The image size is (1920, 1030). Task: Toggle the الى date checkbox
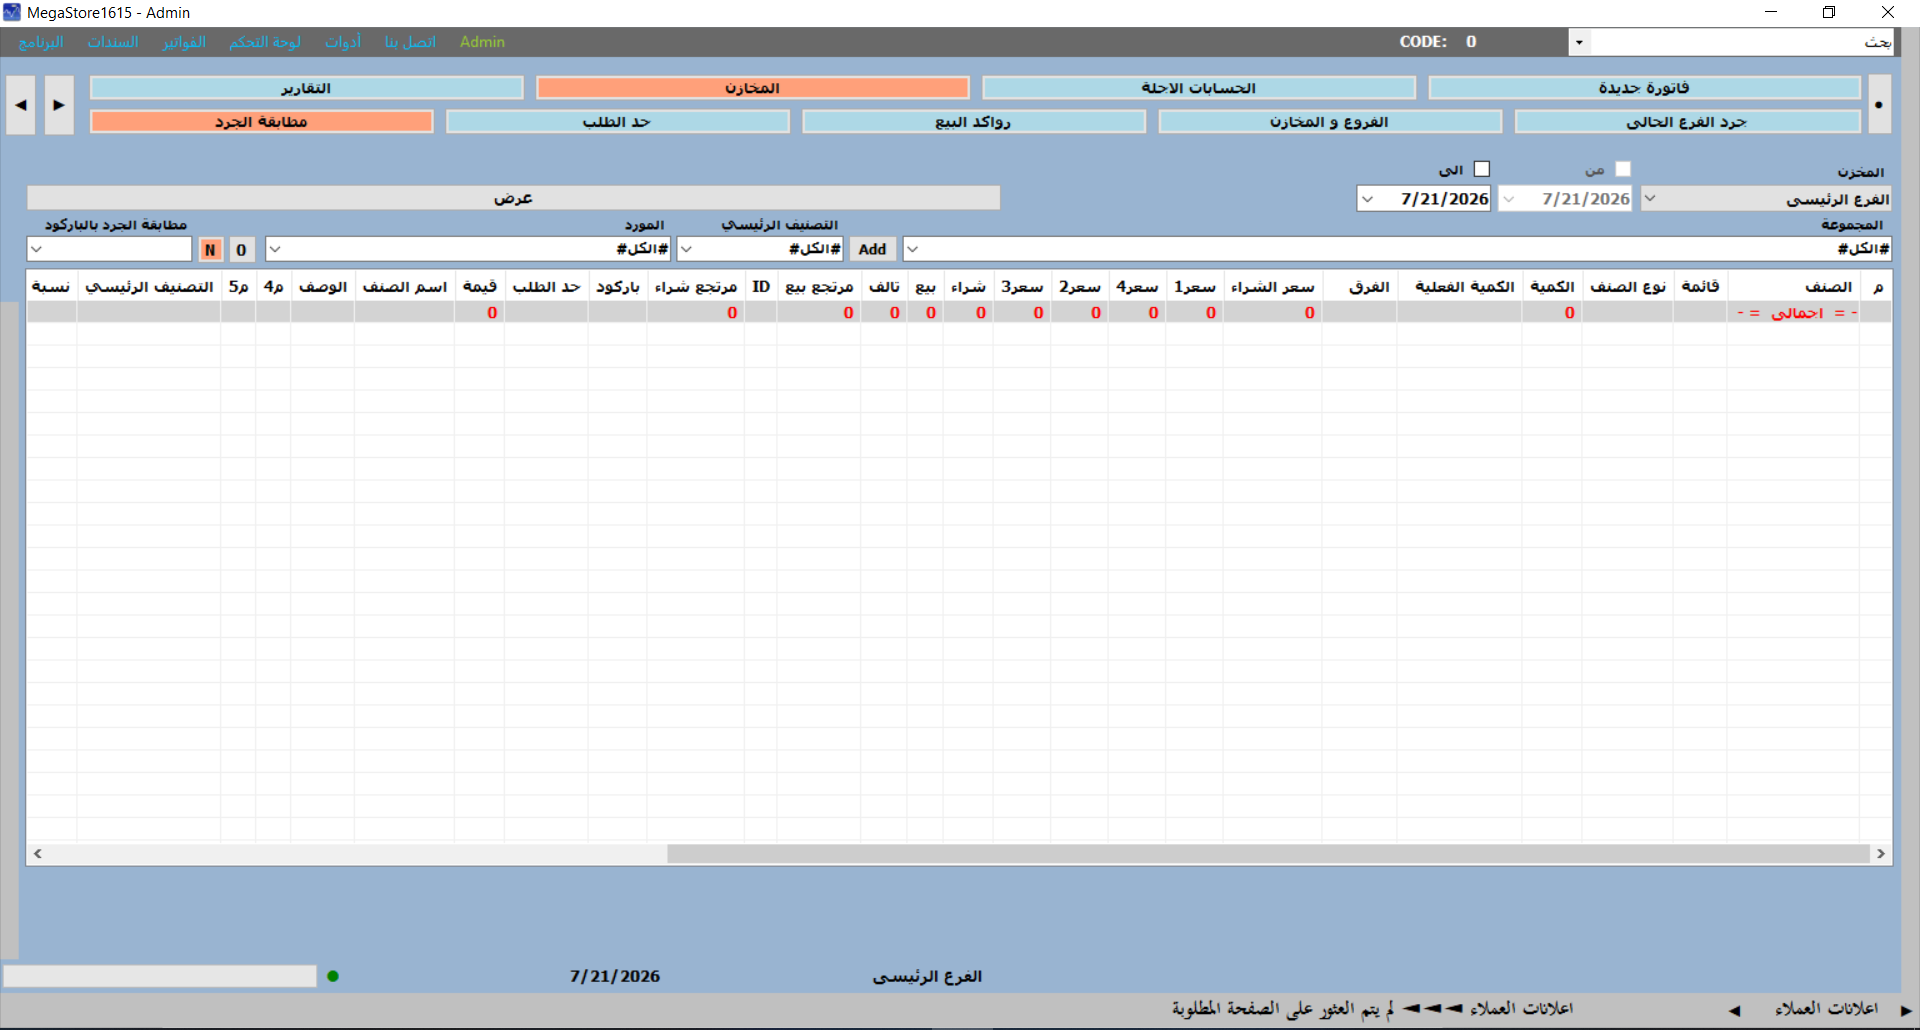(x=1482, y=169)
